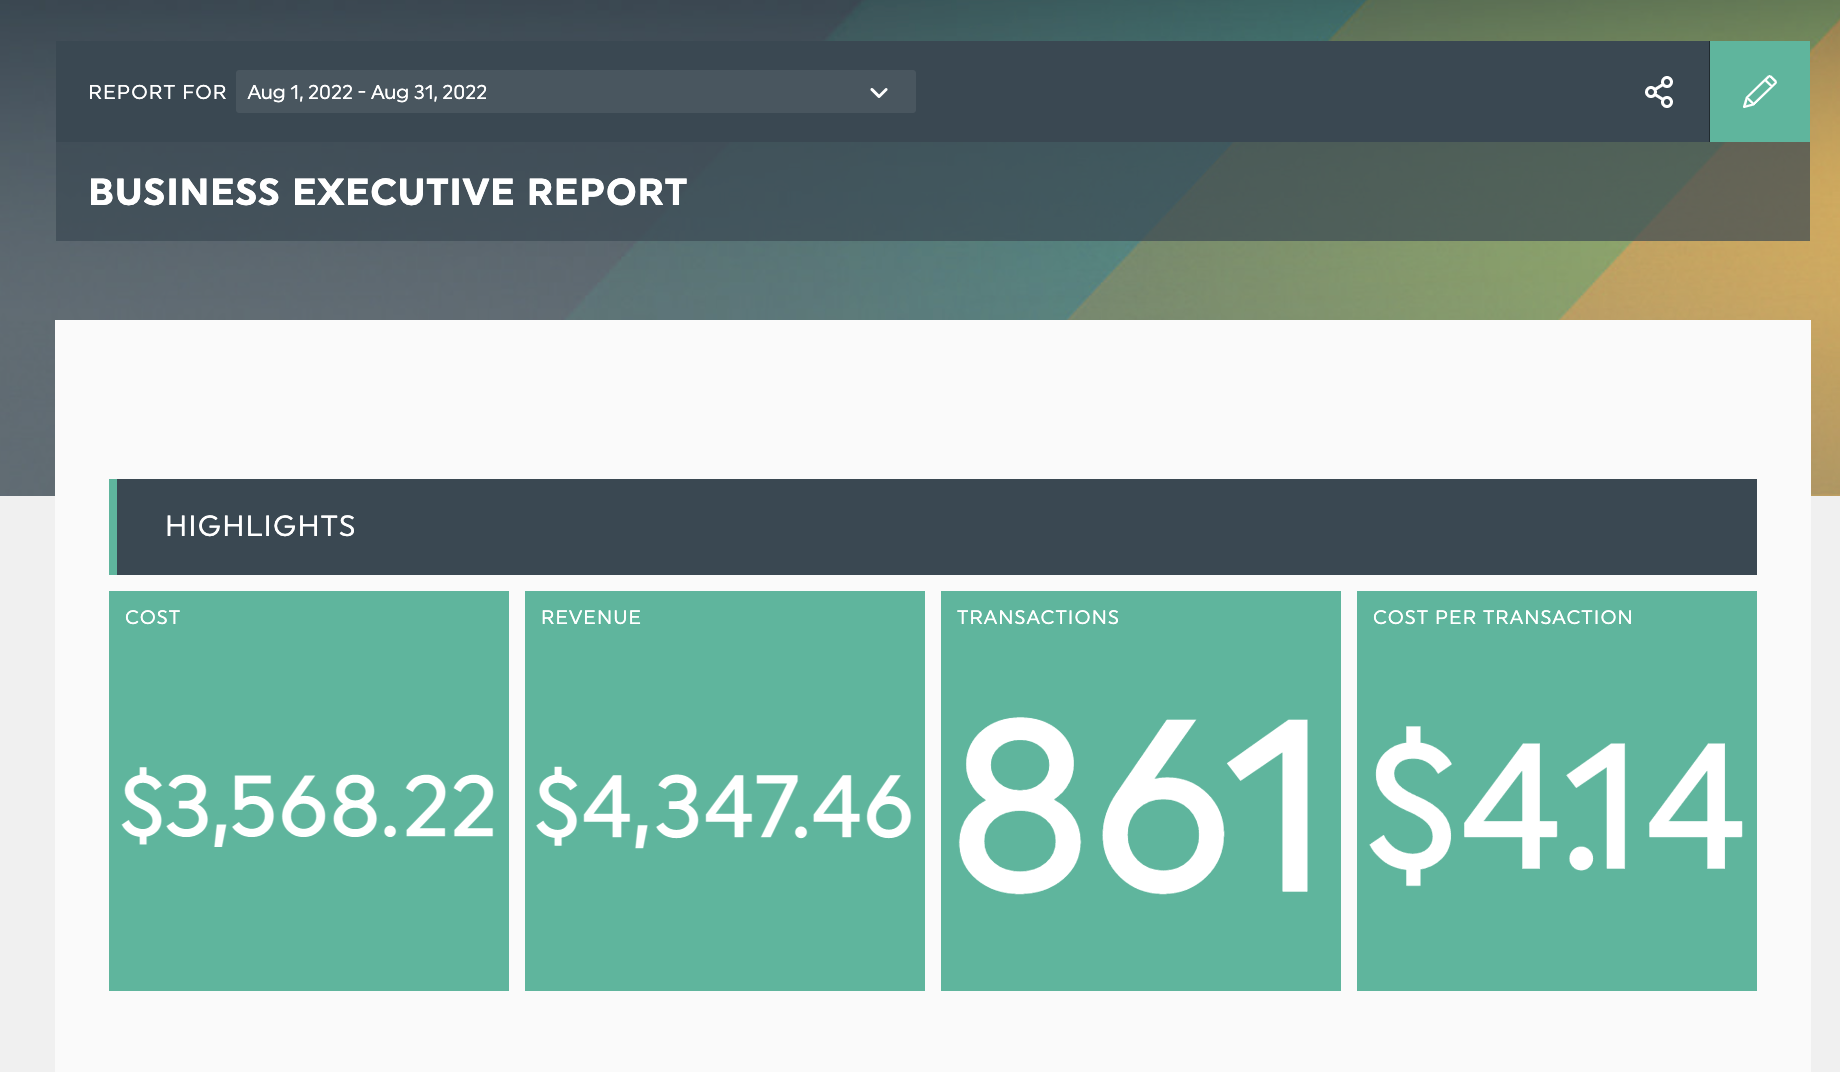
Task: Click empty area below the Revenue value
Action: click(x=724, y=930)
